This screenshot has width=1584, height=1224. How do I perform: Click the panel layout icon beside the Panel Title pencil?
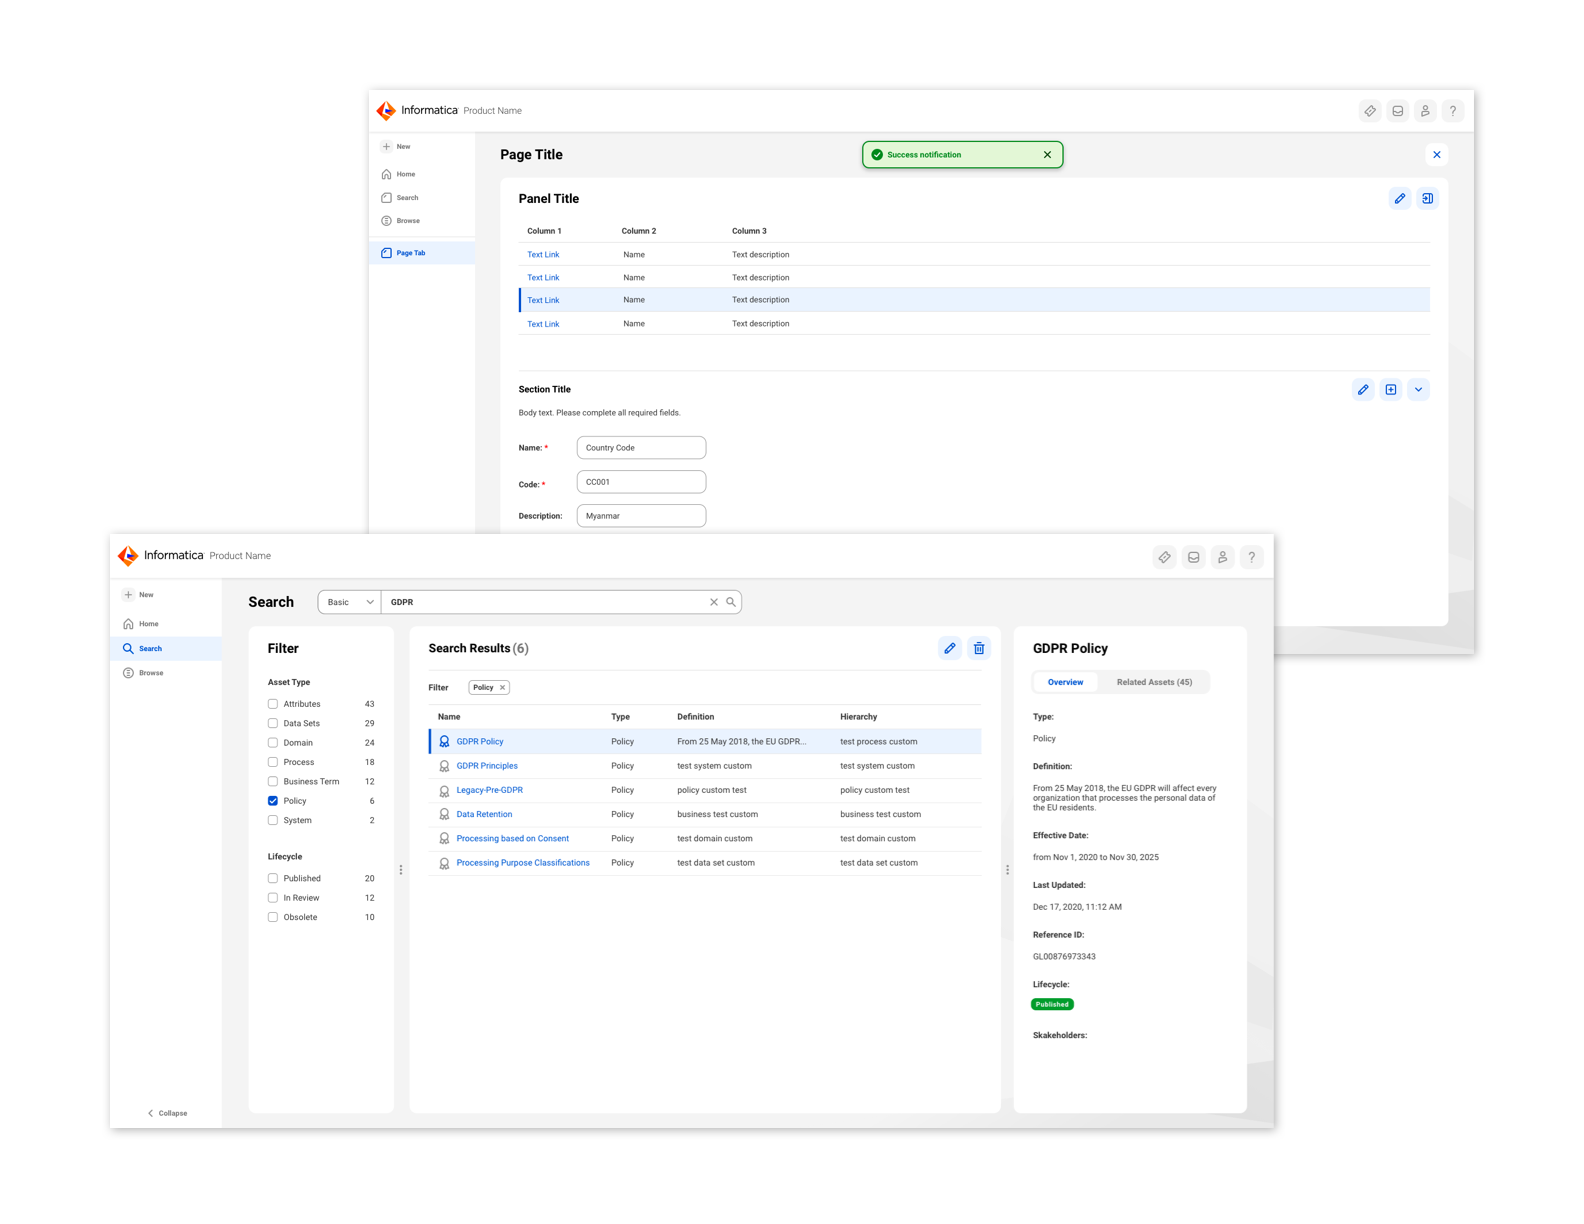click(x=1428, y=199)
